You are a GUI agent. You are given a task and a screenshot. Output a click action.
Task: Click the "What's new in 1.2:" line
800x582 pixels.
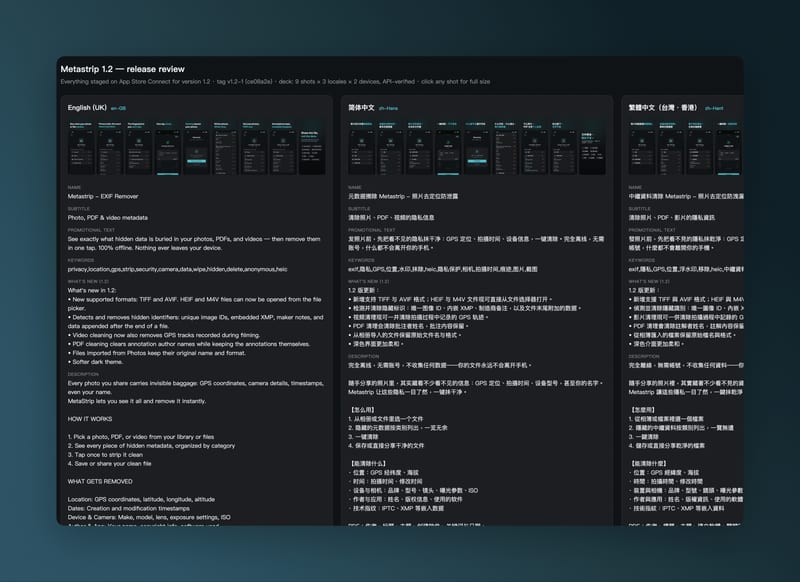tap(92, 291)
